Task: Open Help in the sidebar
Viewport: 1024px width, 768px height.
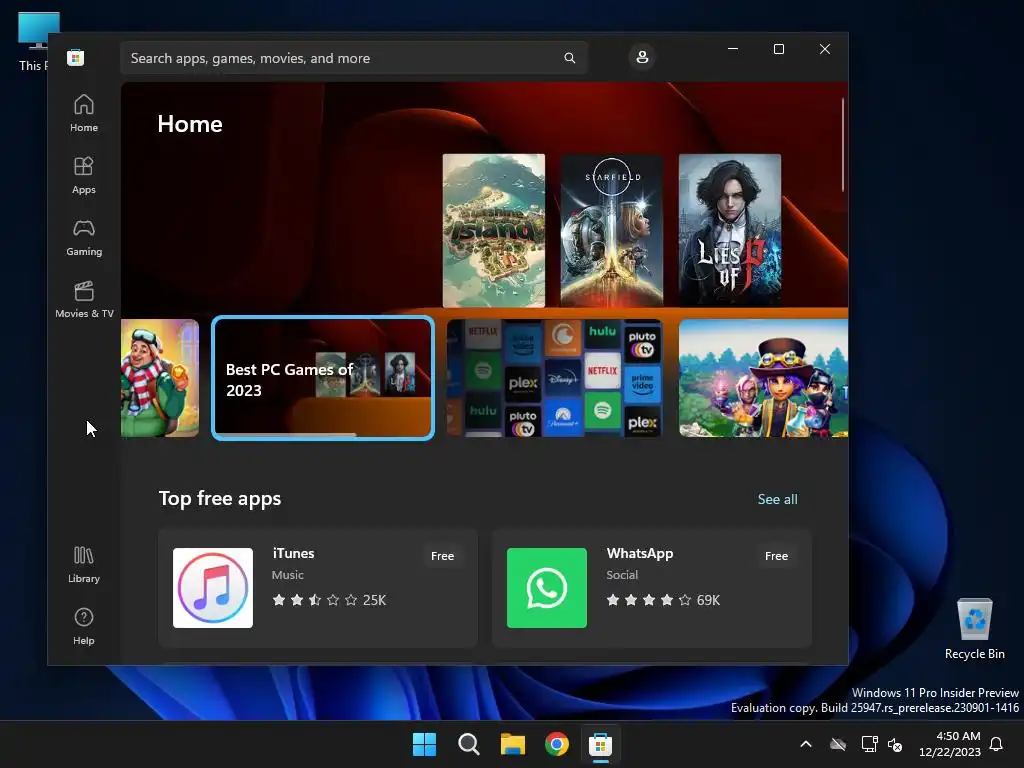Action: 84,626
